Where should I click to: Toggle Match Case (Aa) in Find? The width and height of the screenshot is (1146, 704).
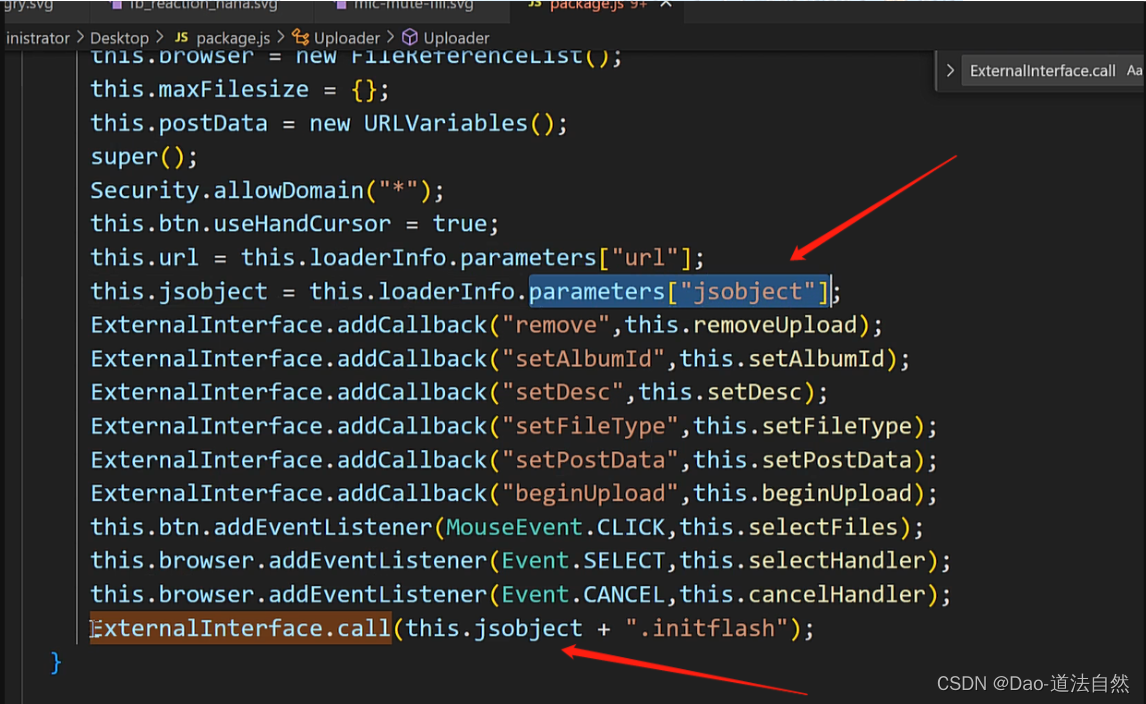tap(1134, 71)
